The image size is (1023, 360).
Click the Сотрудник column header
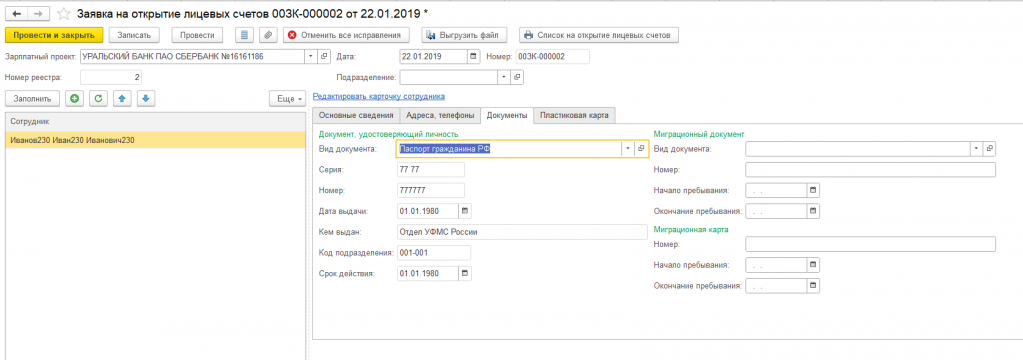(x=155, y=121)
